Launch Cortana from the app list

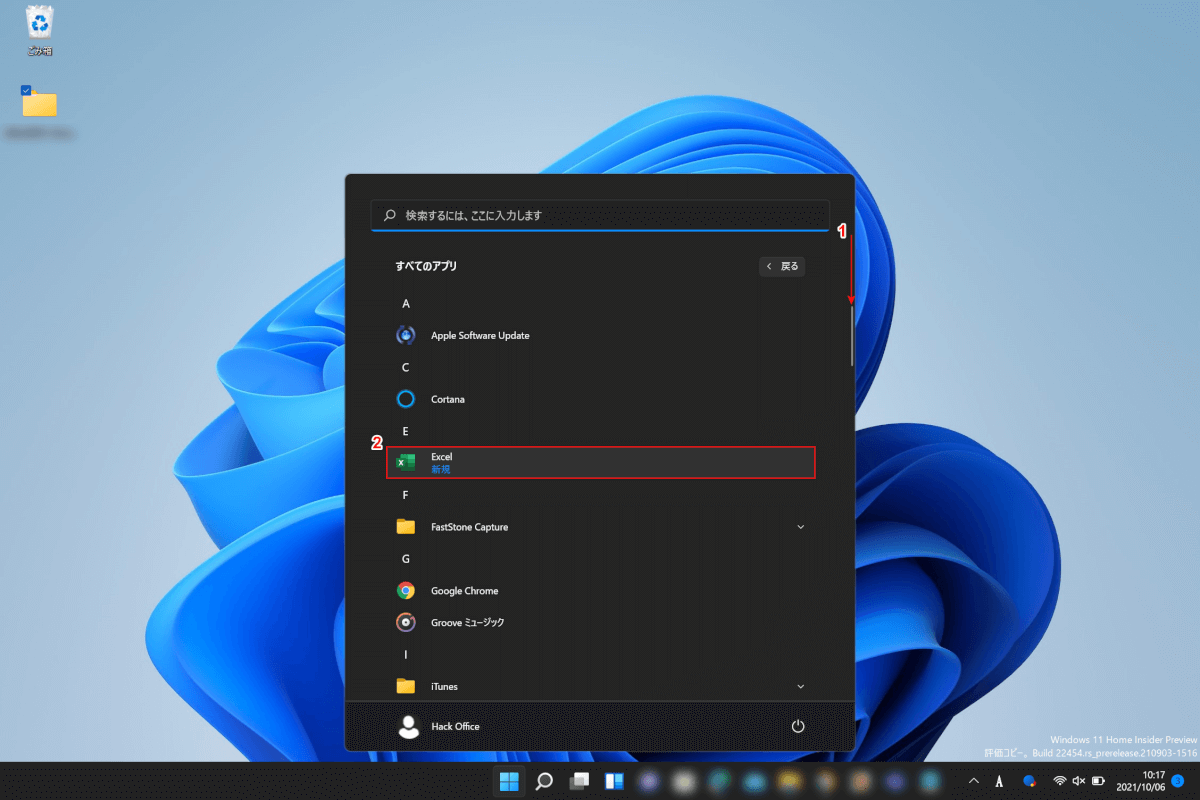(447, 399)
